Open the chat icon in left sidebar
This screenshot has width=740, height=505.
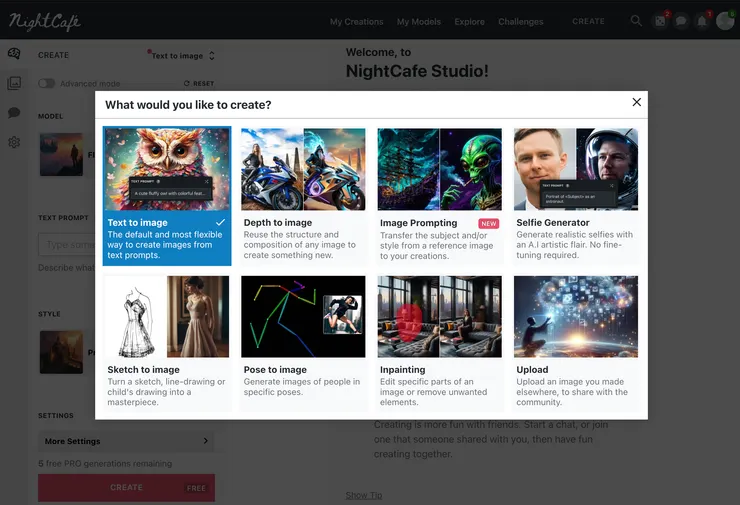point(14,112)
